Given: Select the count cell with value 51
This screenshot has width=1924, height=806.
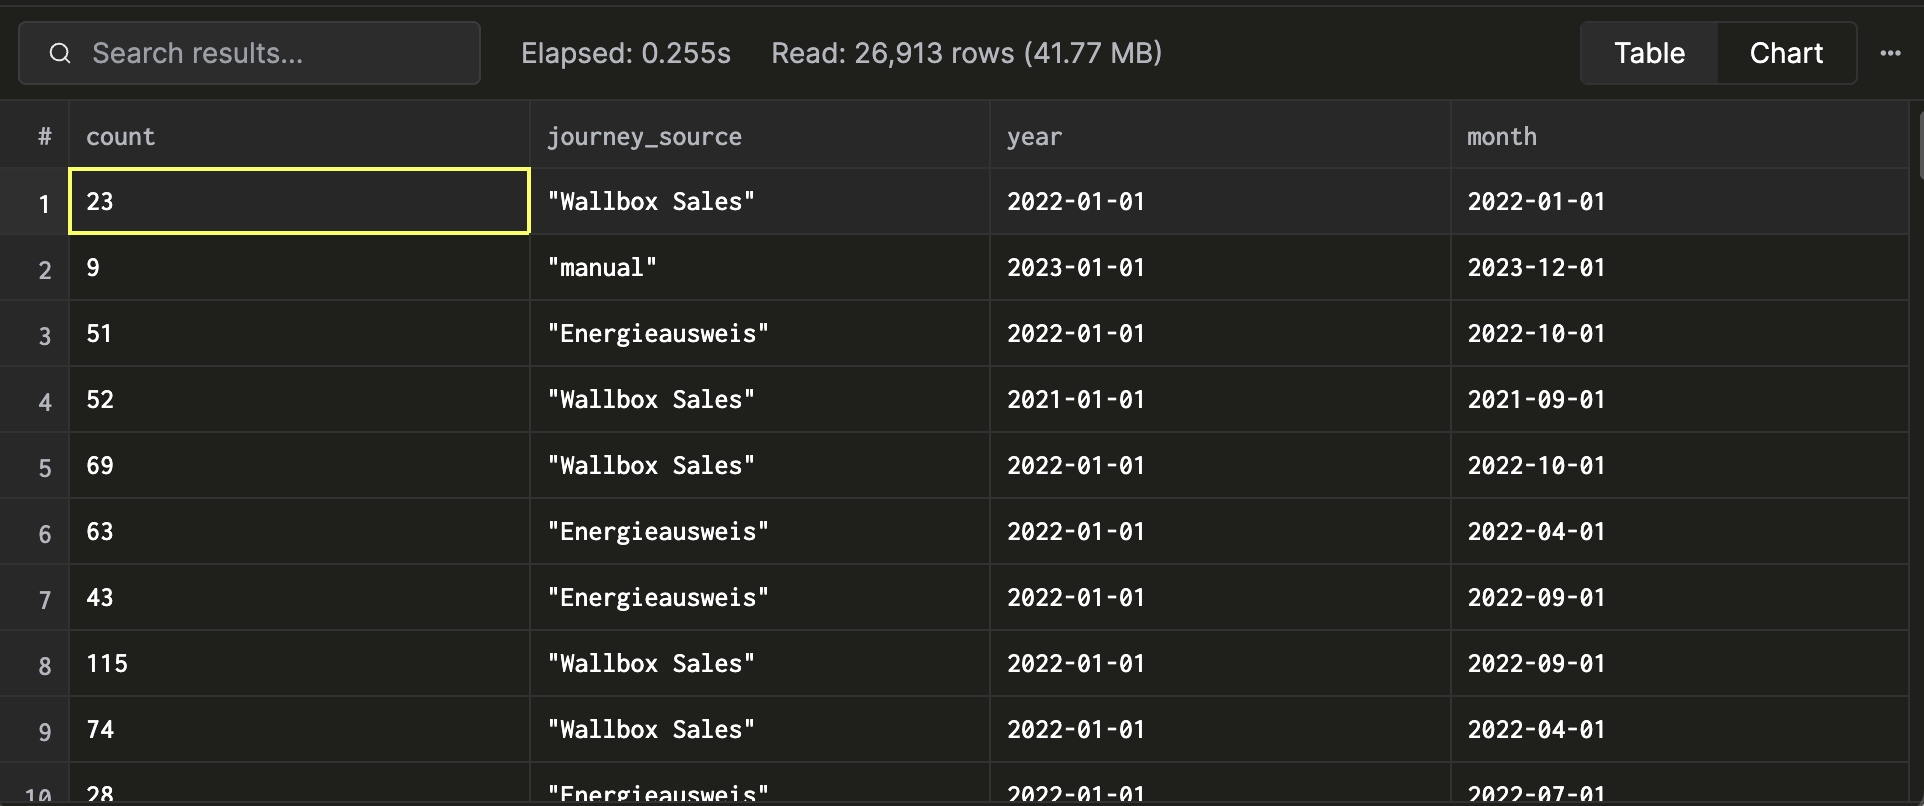Looking at the screenshot, I should point(299,333).
